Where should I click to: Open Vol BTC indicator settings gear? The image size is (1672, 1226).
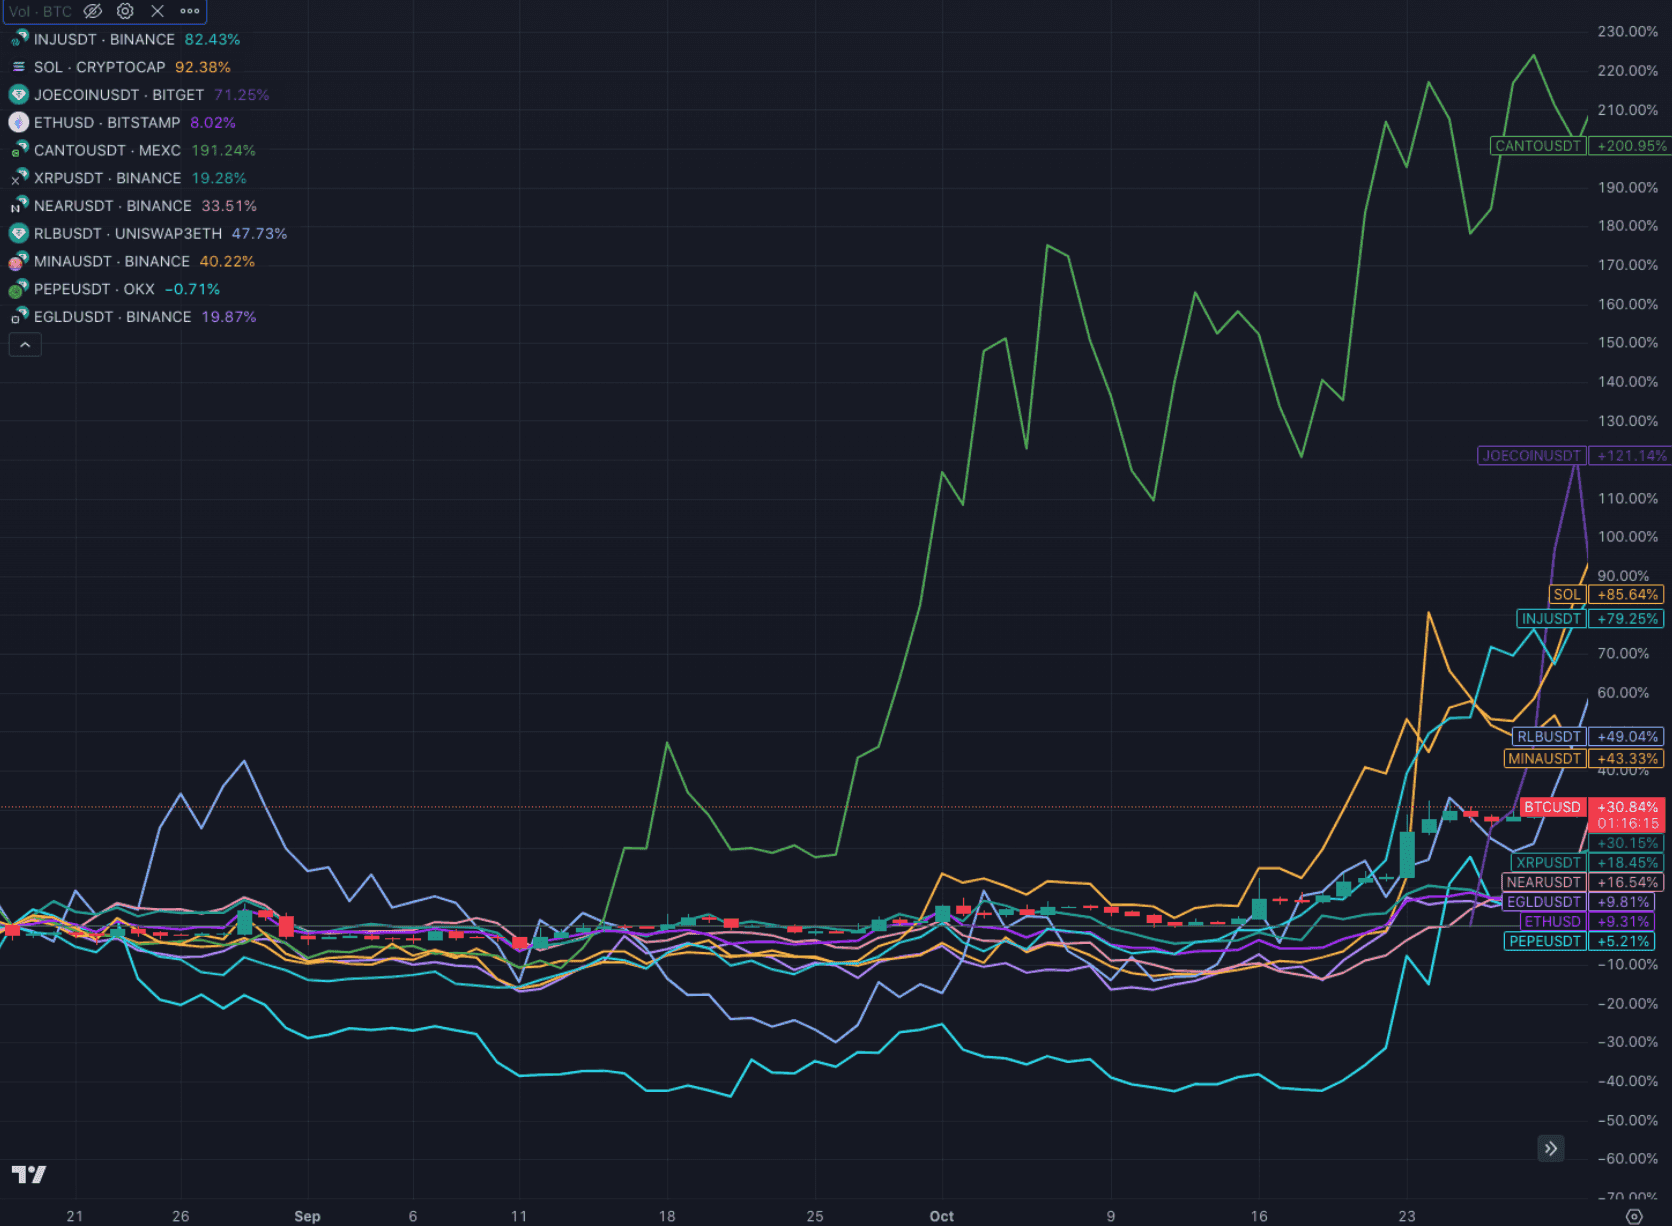coord(125,11)
